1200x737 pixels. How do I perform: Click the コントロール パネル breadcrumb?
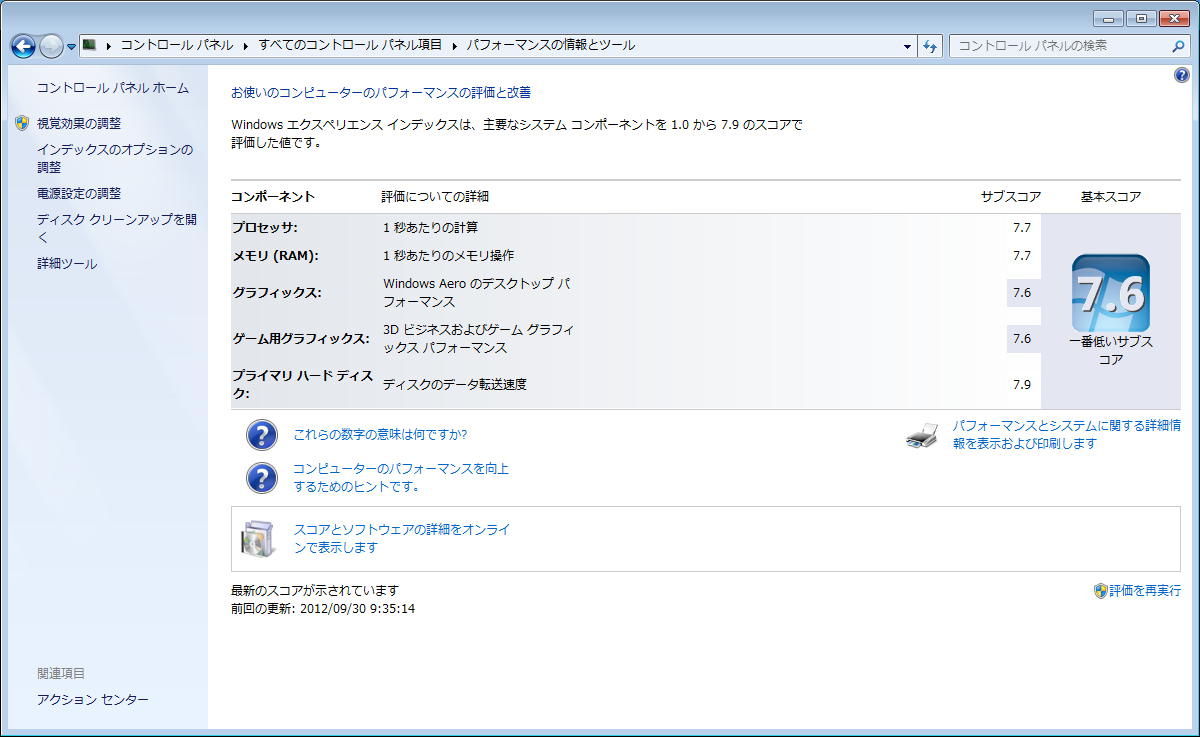coord(177,45)
